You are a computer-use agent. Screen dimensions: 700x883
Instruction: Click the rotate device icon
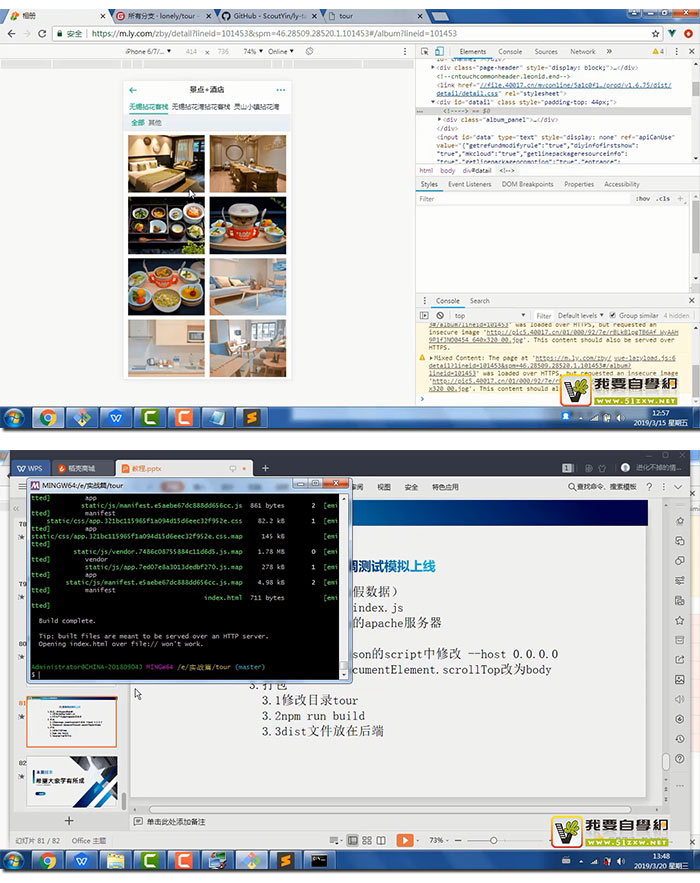coord(309,51)
